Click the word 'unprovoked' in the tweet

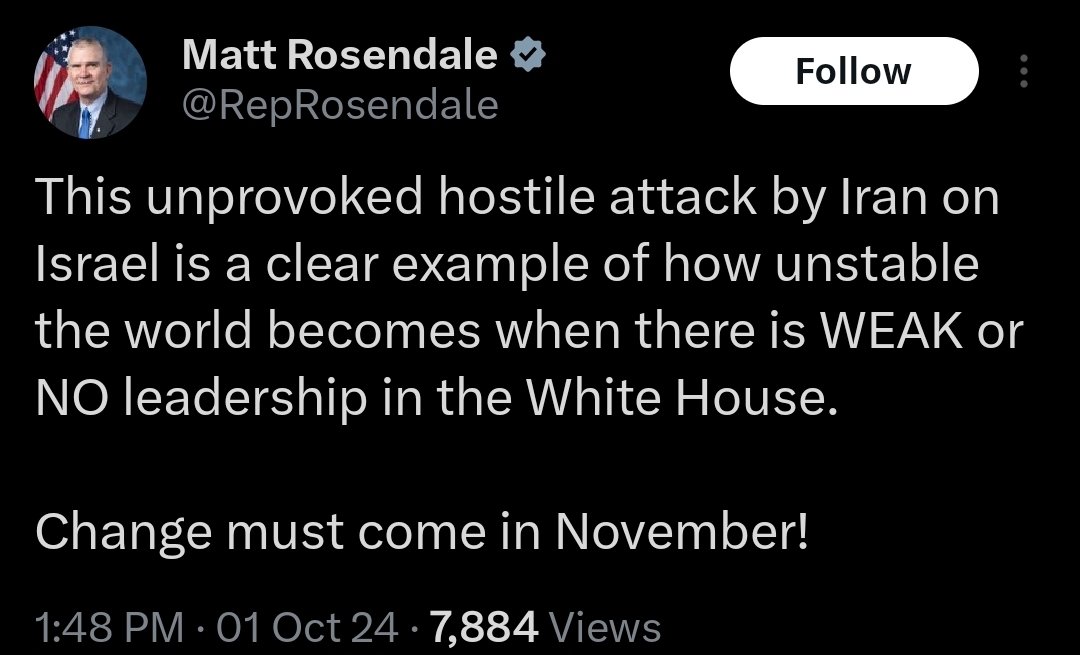click(x=282, y=198)
